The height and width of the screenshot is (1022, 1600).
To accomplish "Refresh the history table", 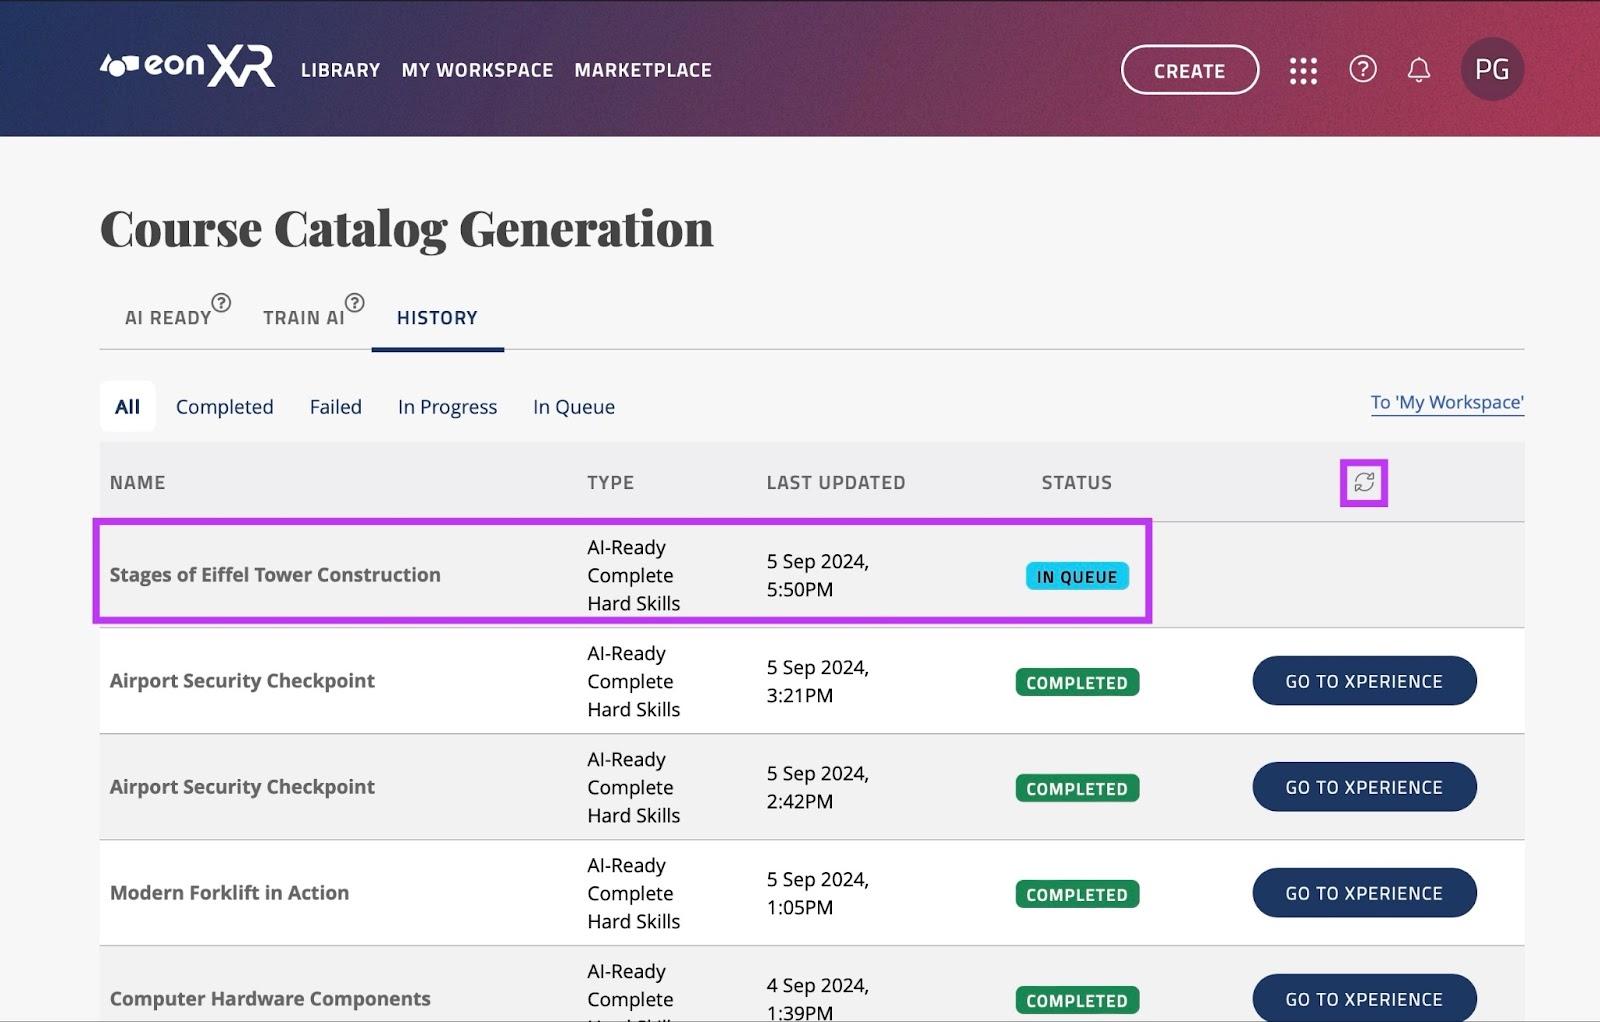I will [x=1364, y=483].
